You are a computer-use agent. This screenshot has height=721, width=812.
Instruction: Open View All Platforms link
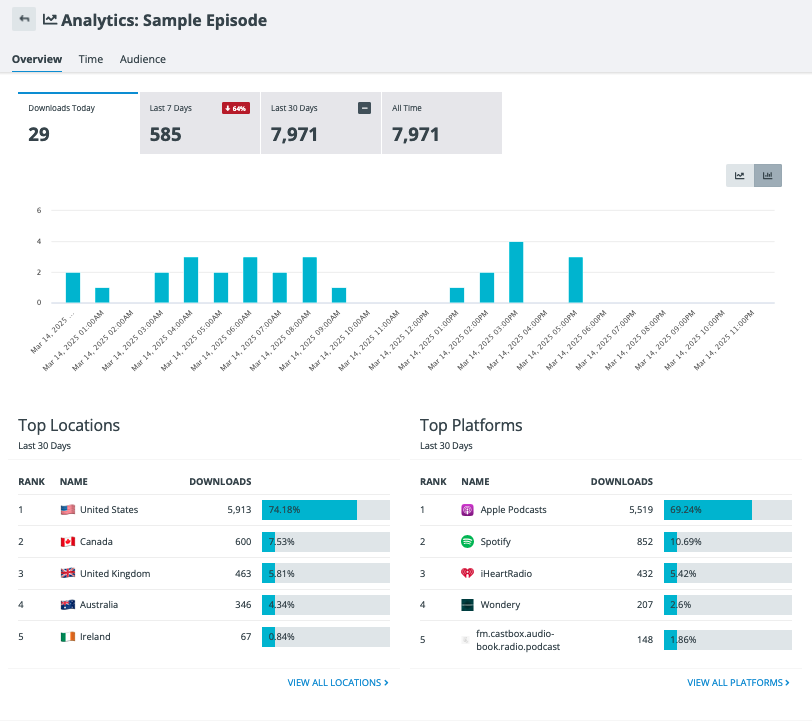[x=738, y=683]
